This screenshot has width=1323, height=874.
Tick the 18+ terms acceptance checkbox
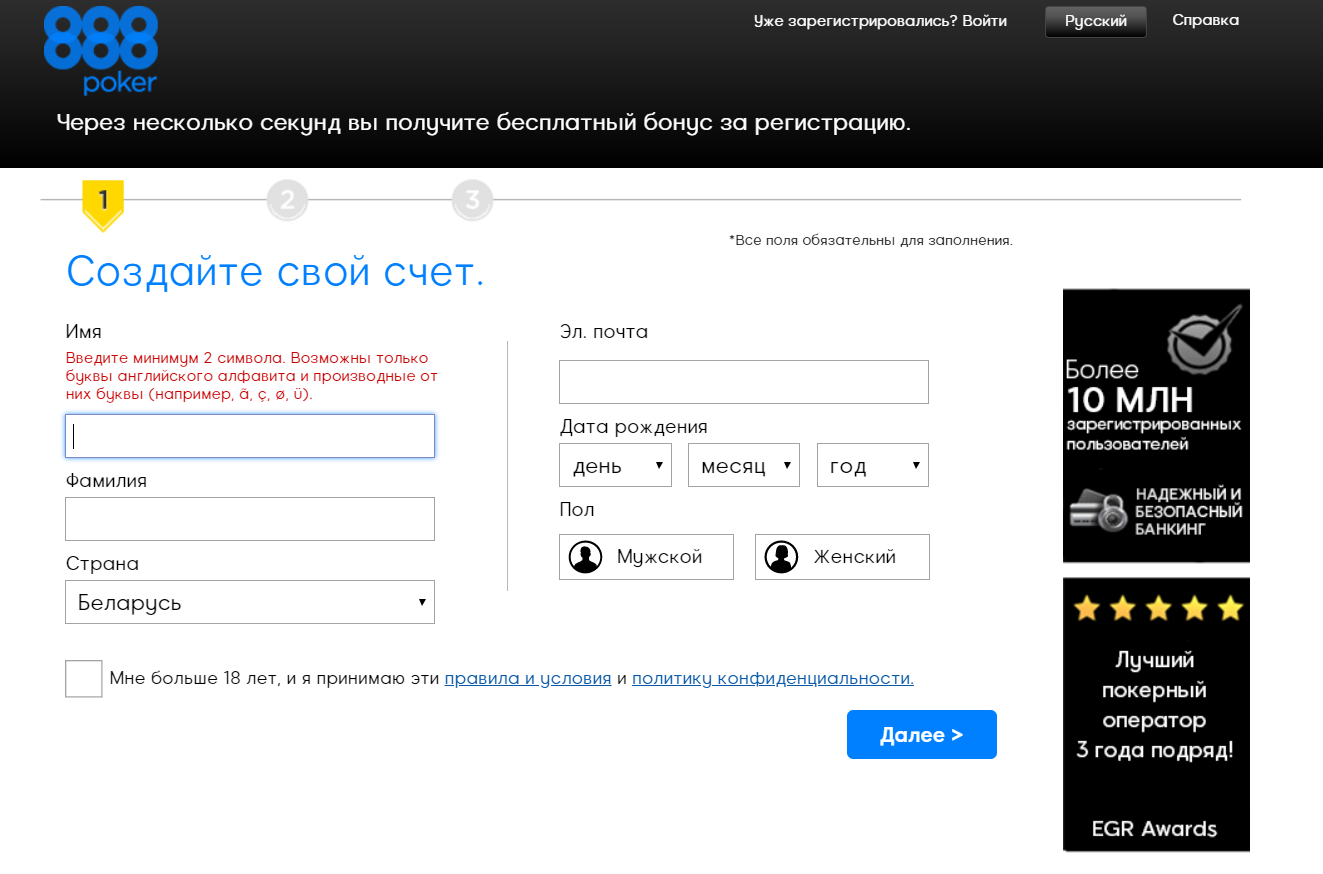click(84, 678)
